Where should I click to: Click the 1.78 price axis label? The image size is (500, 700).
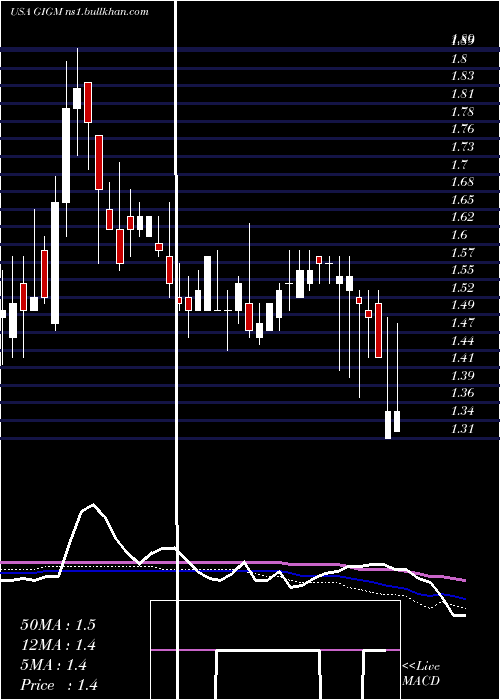click(462, 112)
